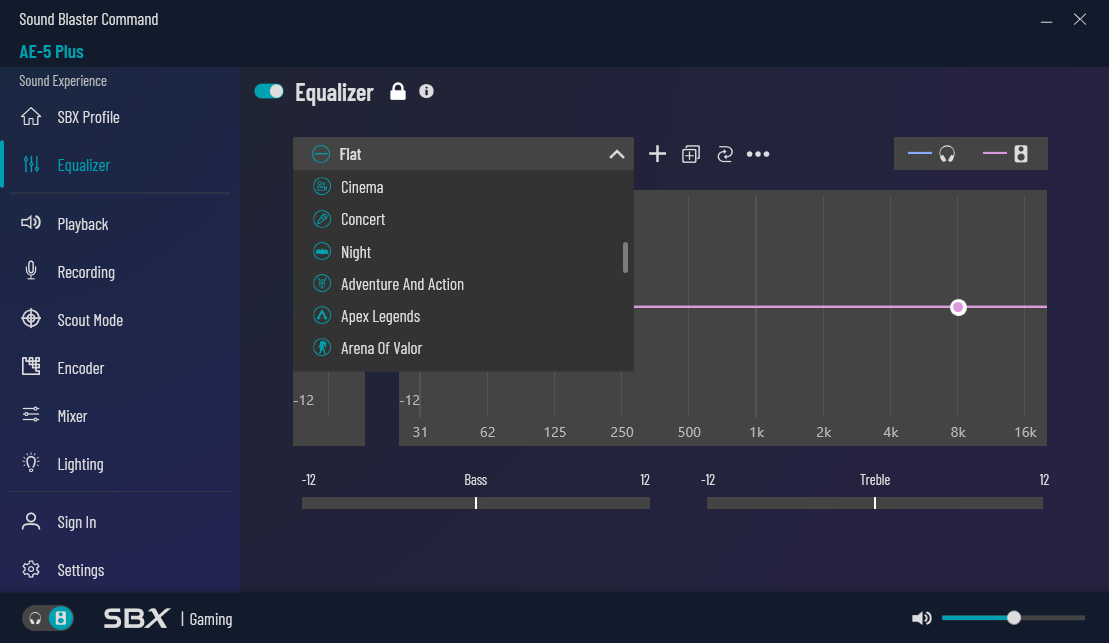The image size is (1109, 643).
Task: Click the Scout Mode crosshair icon
Action: (x=31, y=319)
